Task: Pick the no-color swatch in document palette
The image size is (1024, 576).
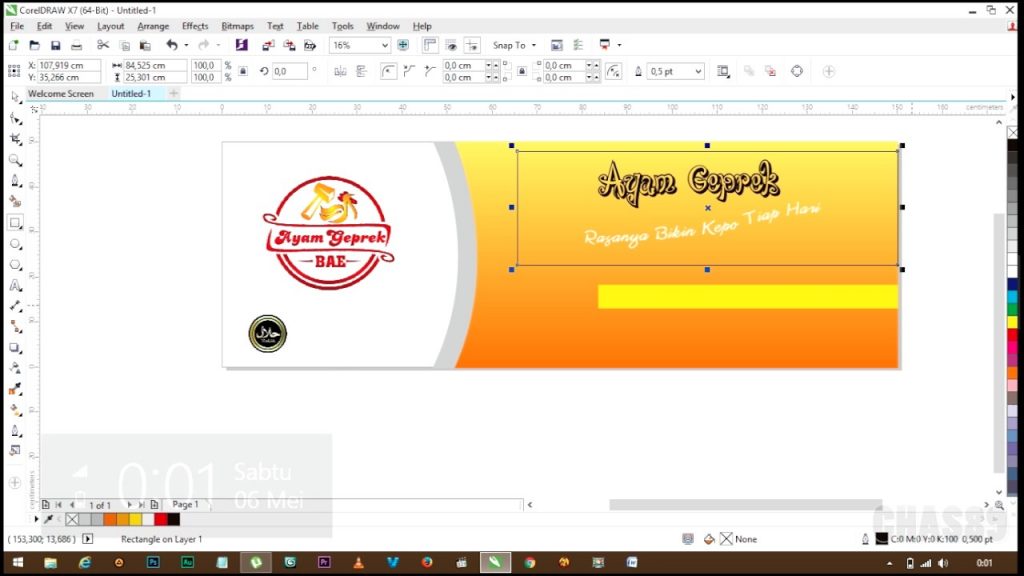Action: coord(72,519)
